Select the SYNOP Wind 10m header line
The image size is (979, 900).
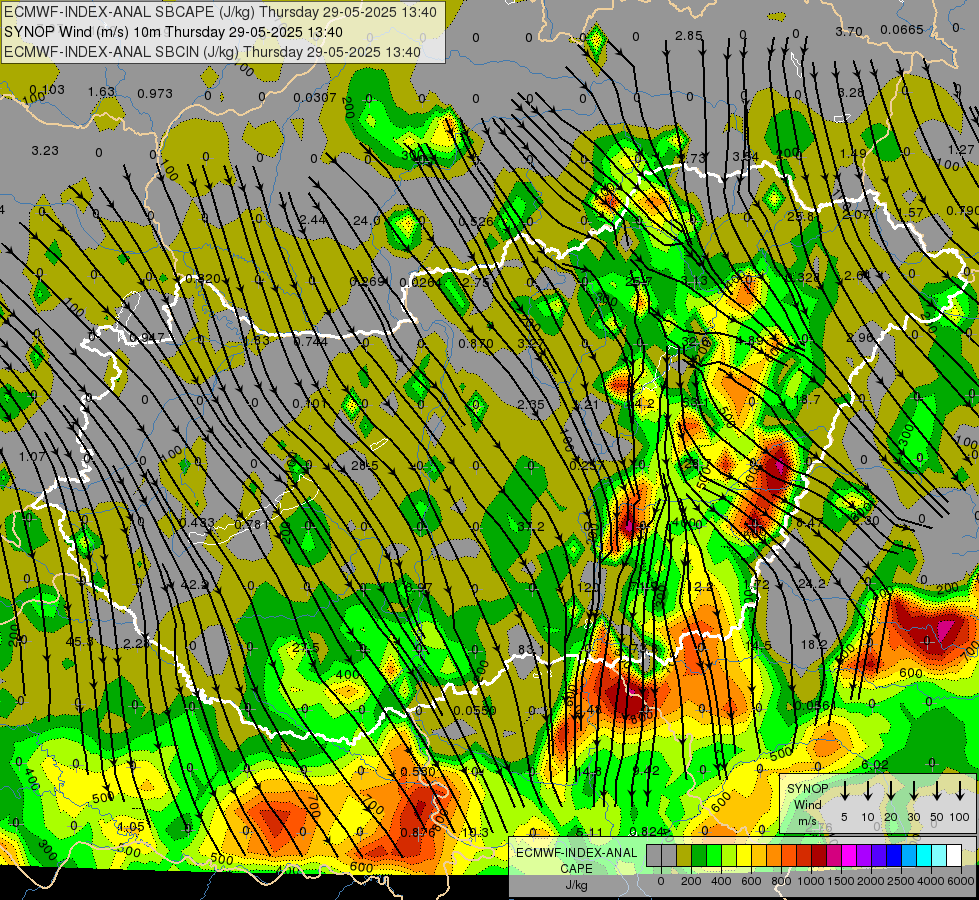coord(174,32)
